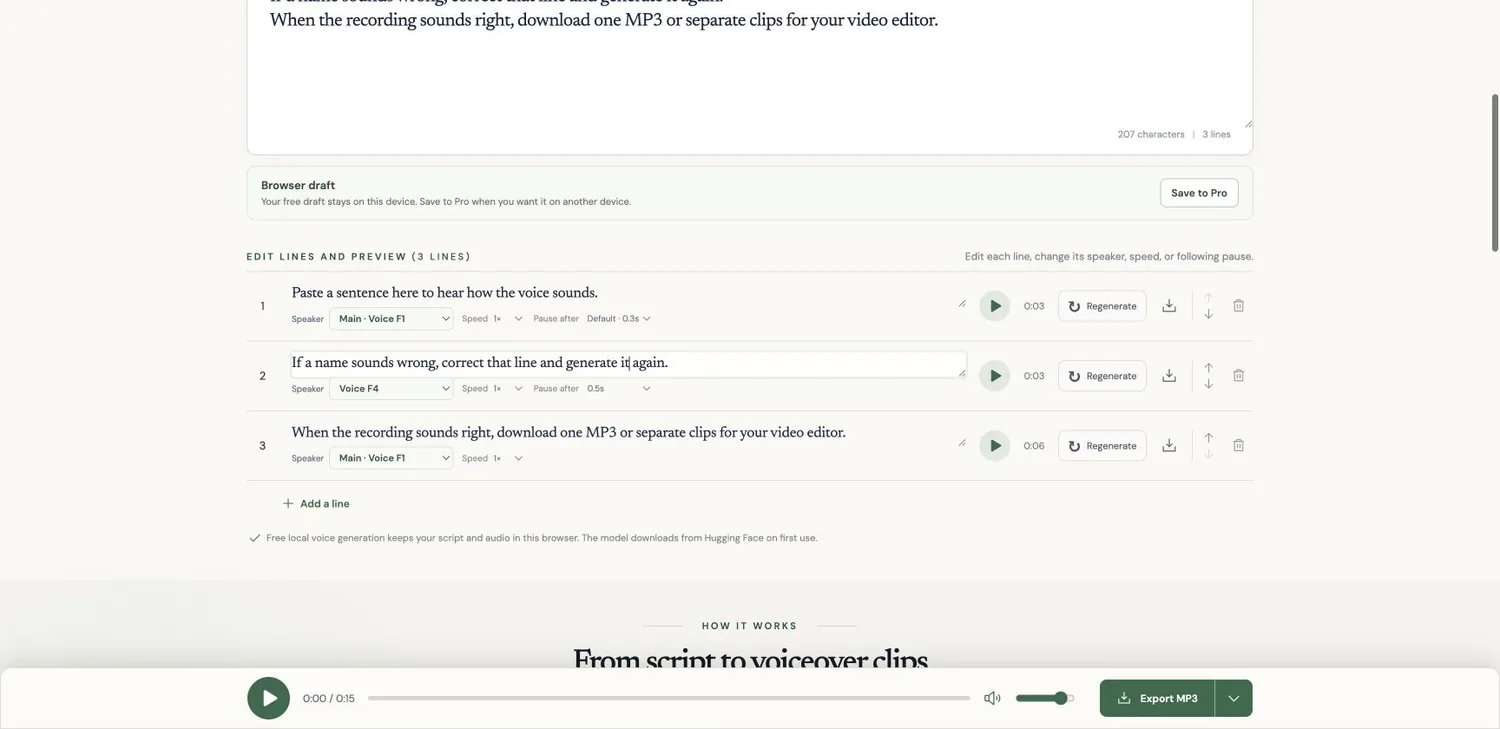Image resolution: width=1500 pixels, height=729 pixels.
Task: Delete line 2 with the trash icon
Action: pyautogui.click(x=1239, y=376)
